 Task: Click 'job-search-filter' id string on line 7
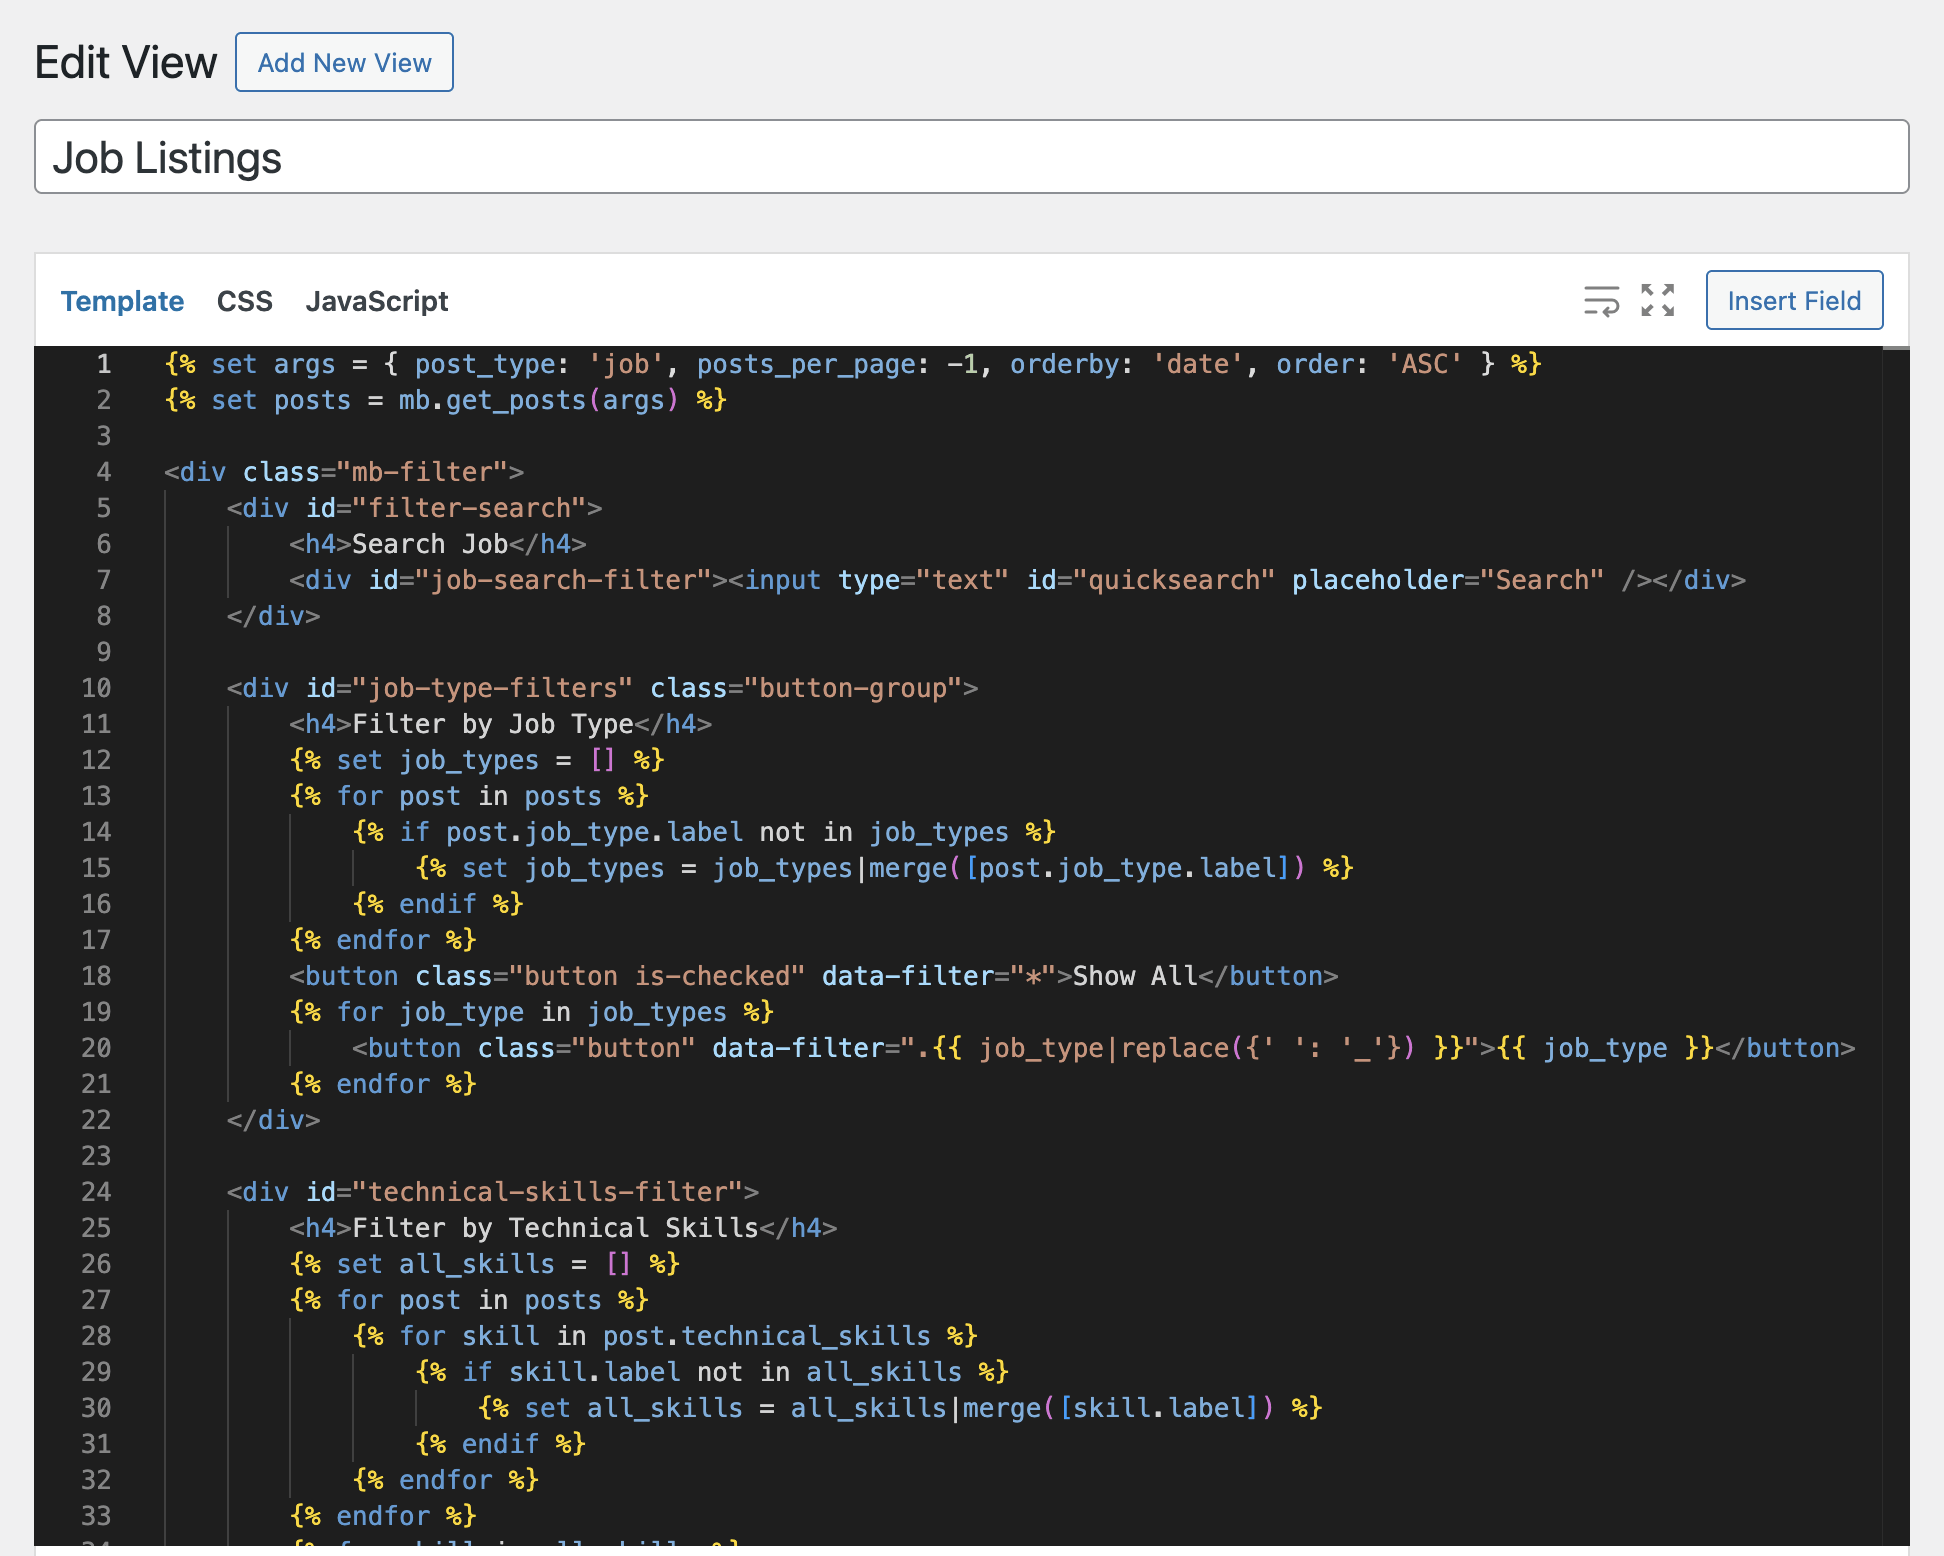[563, 580]
